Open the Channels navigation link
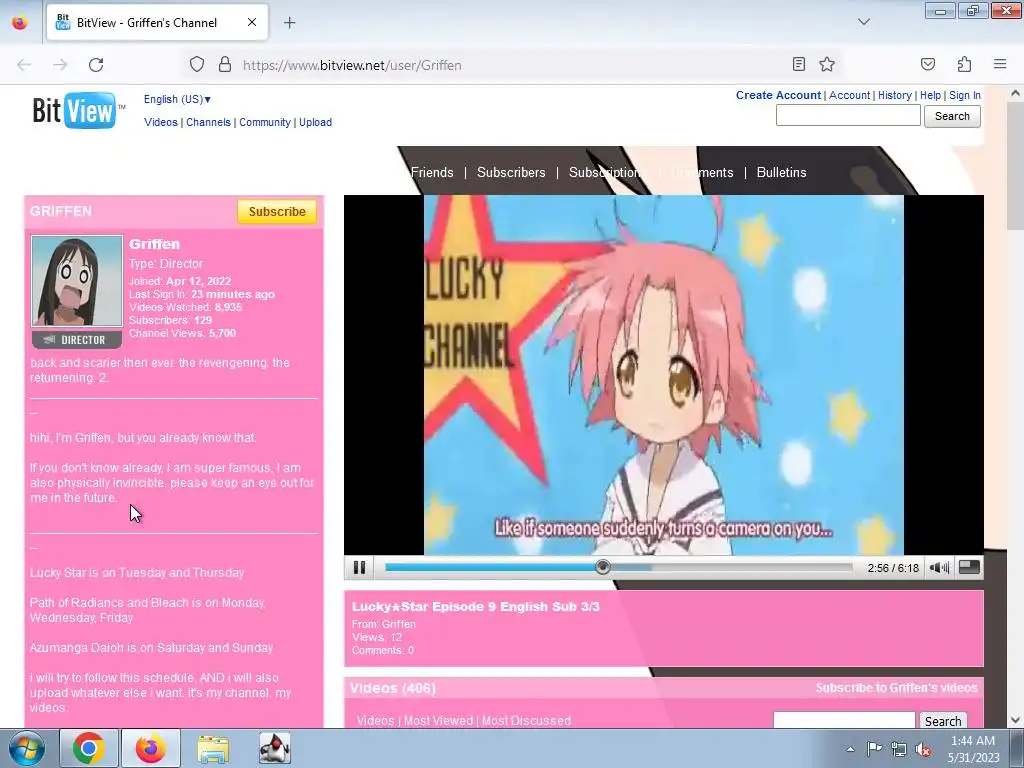1024x768 pixels. point(208,122)
